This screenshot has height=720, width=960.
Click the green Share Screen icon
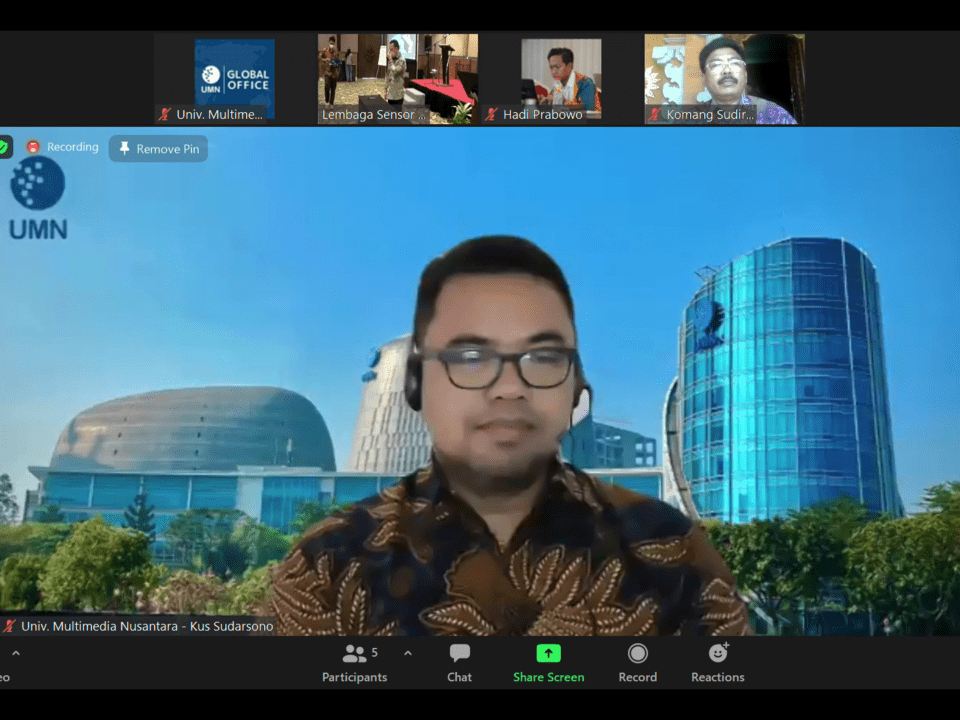click(x=548, y=654)
